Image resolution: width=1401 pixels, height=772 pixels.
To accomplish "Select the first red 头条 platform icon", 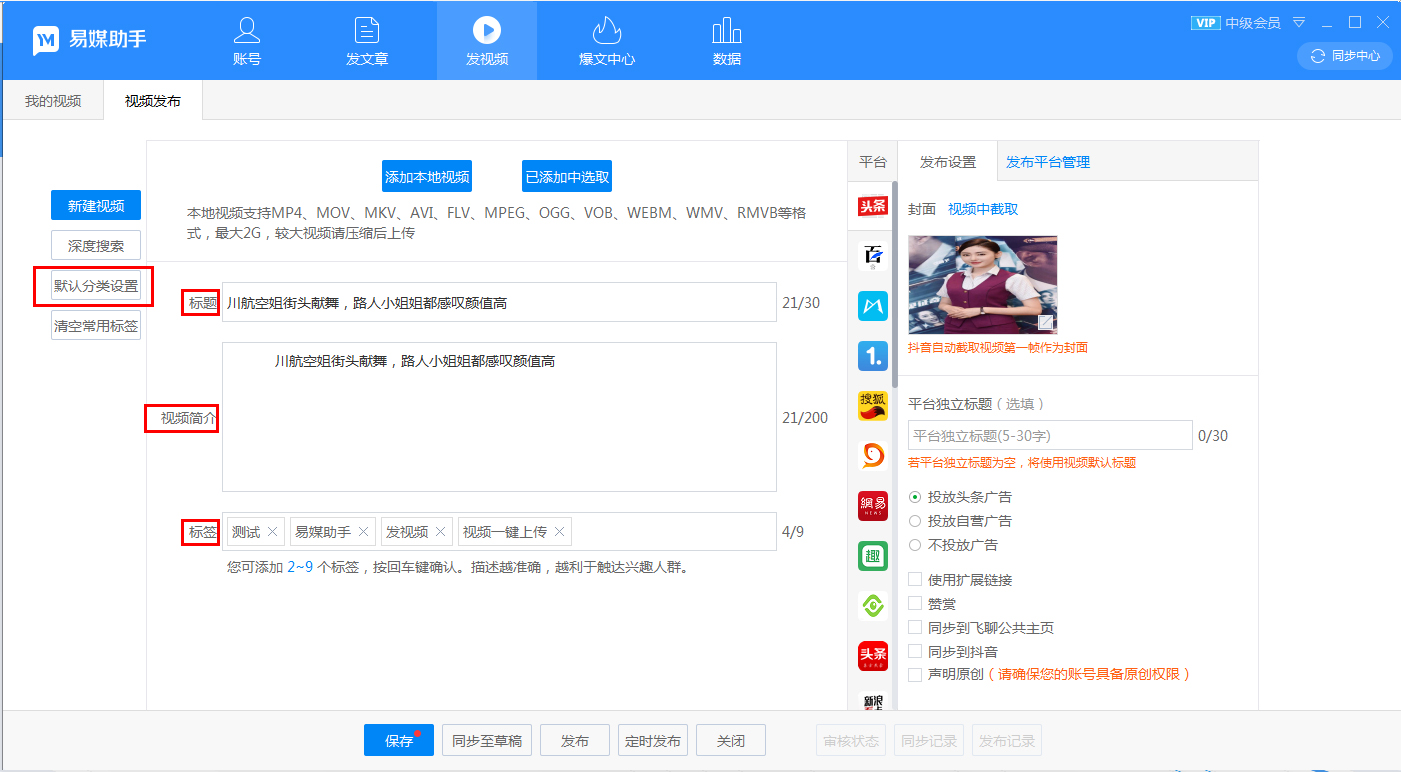I will click(x=872, y=206).
